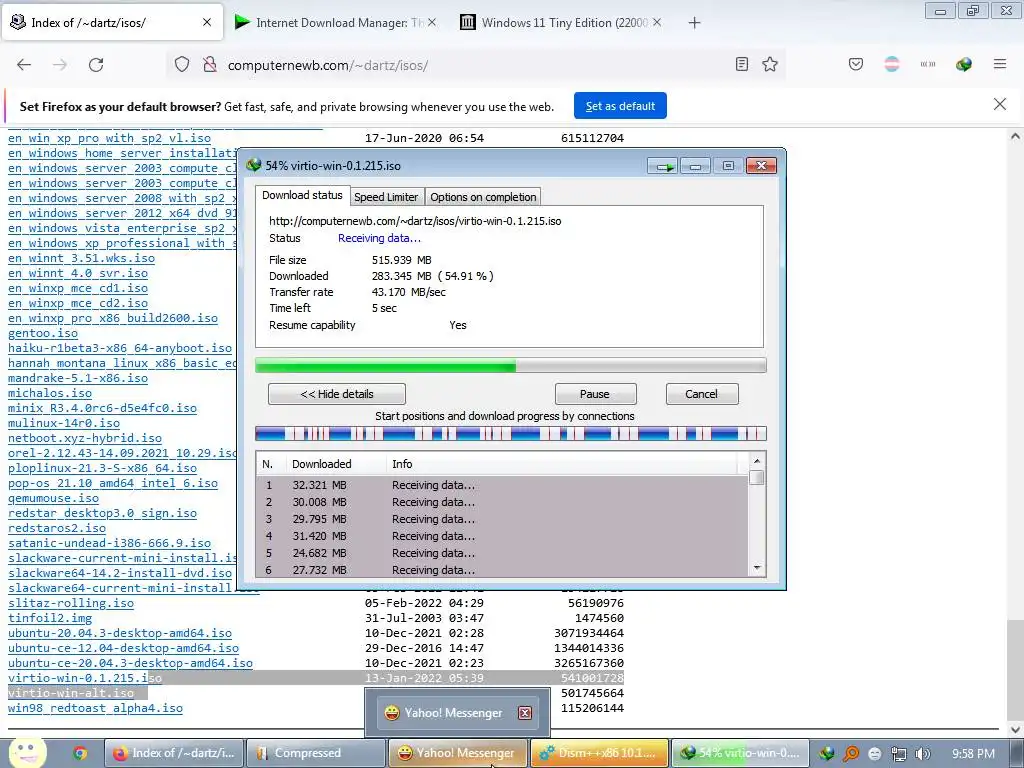The width and height of the screenshot is (1024, 768).
Task: Cancel the virtio-win download
Action: (x=701, y=394)
